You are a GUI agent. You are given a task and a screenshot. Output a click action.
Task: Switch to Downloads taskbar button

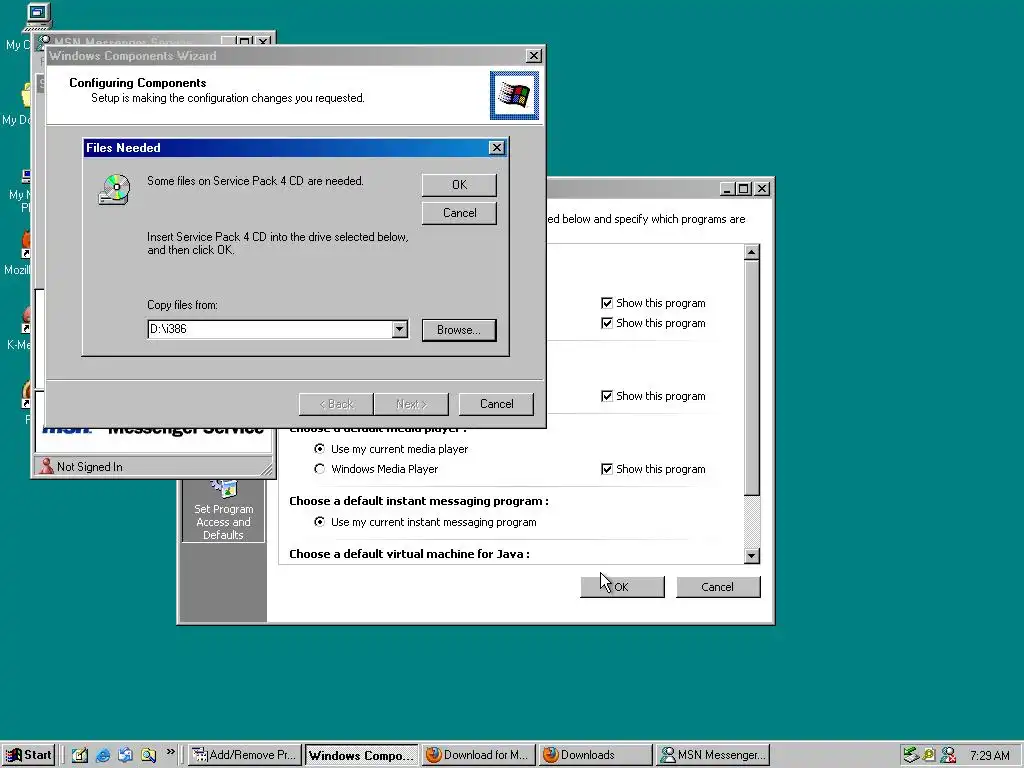click(x=595, y=755)
